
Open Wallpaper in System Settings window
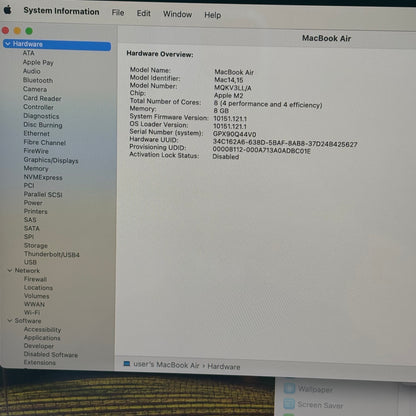[x=315, y=389]
